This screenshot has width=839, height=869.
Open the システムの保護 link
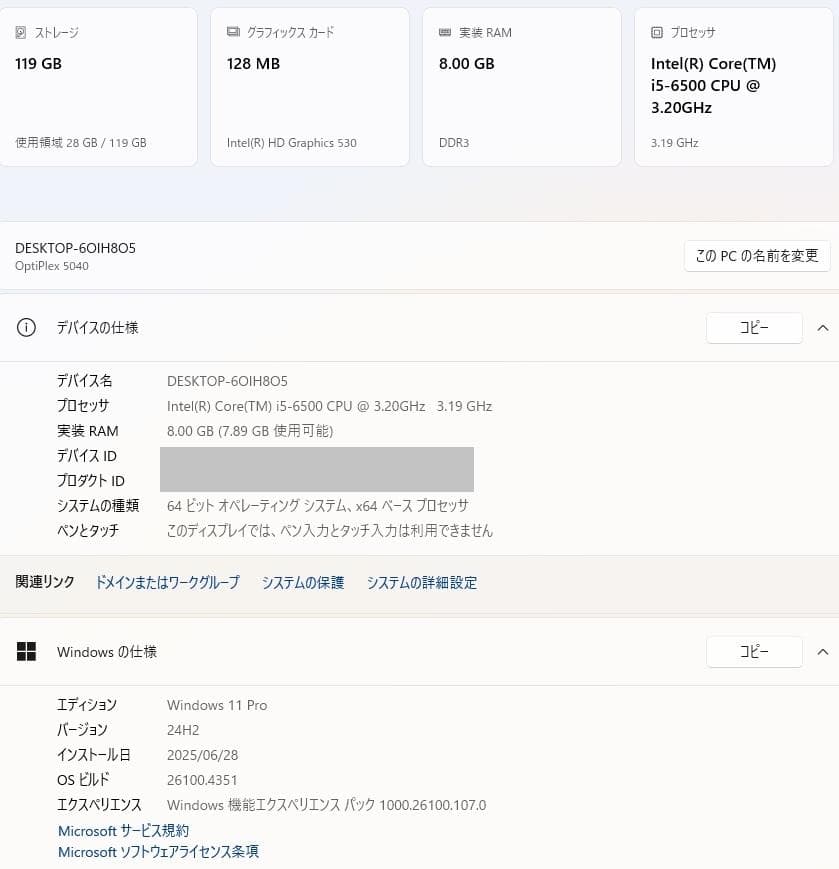pos(303,582)
